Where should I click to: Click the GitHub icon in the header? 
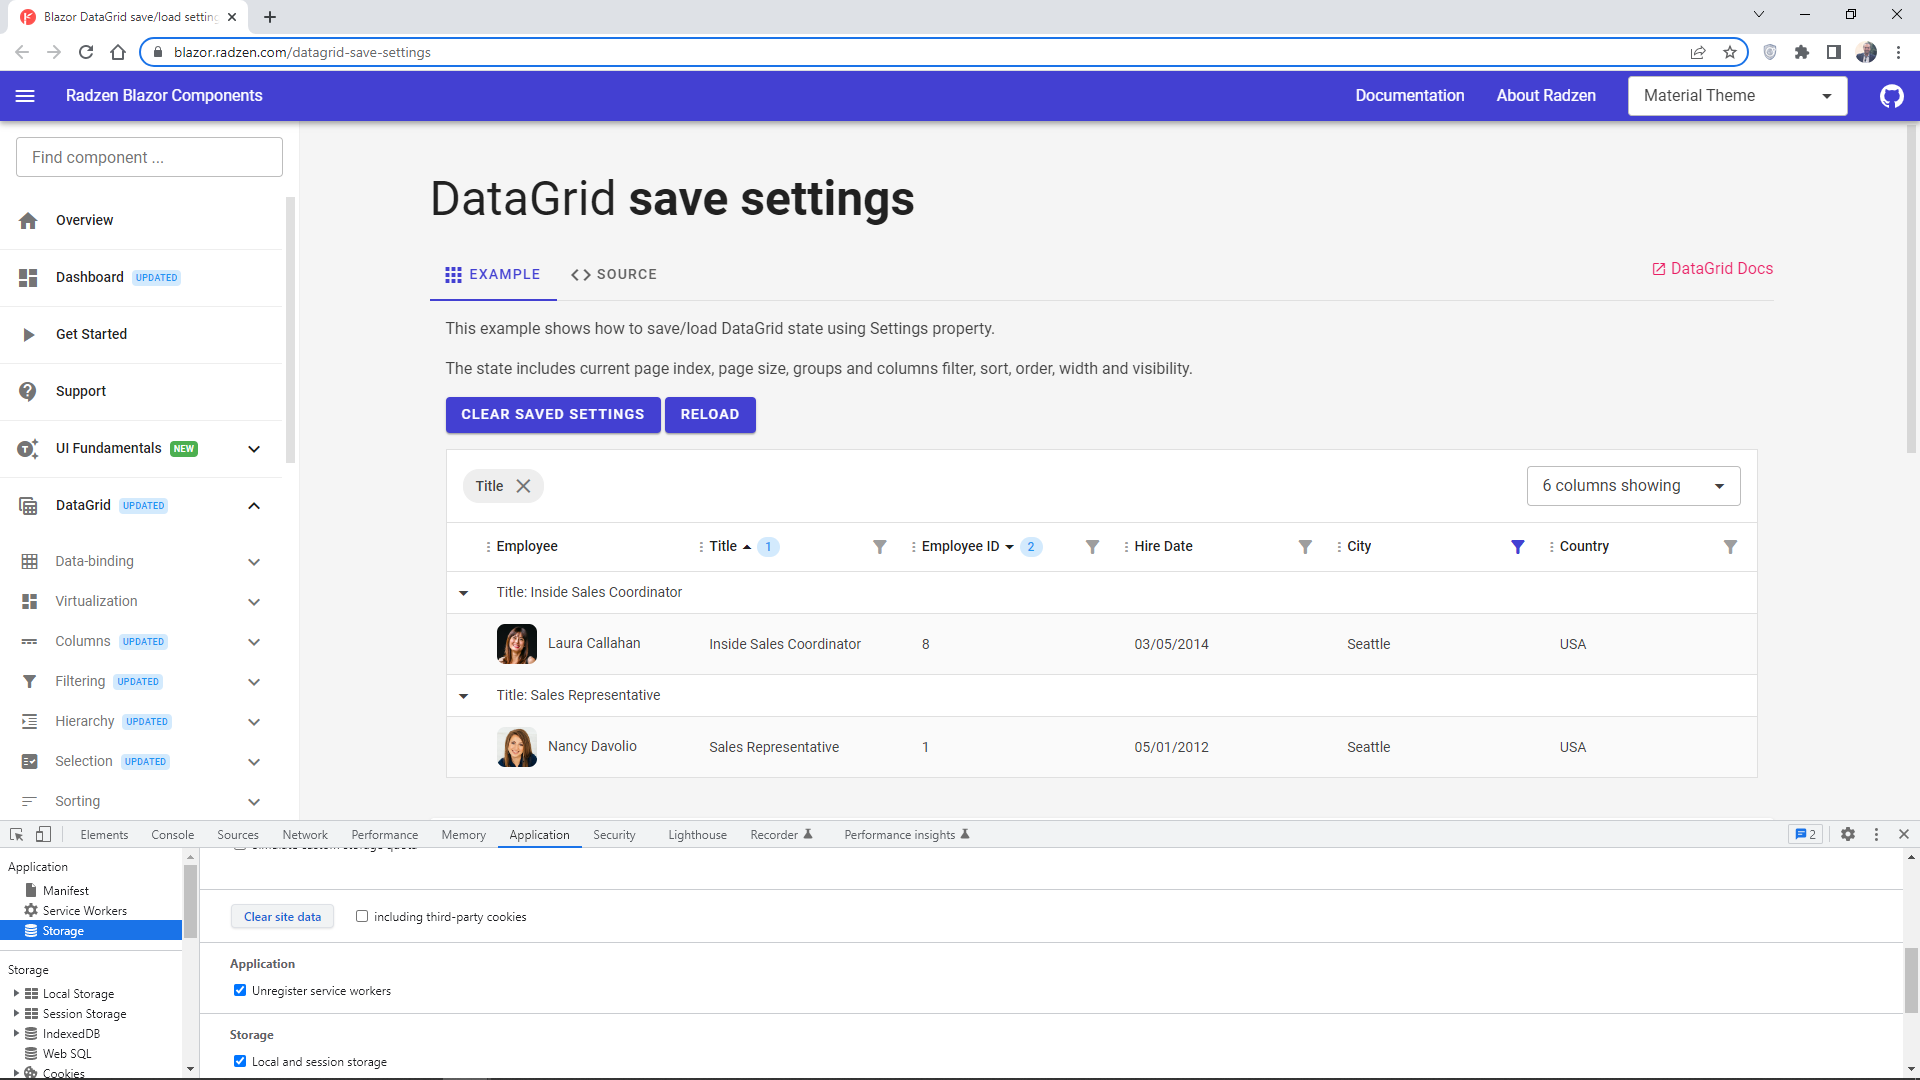1891,96
